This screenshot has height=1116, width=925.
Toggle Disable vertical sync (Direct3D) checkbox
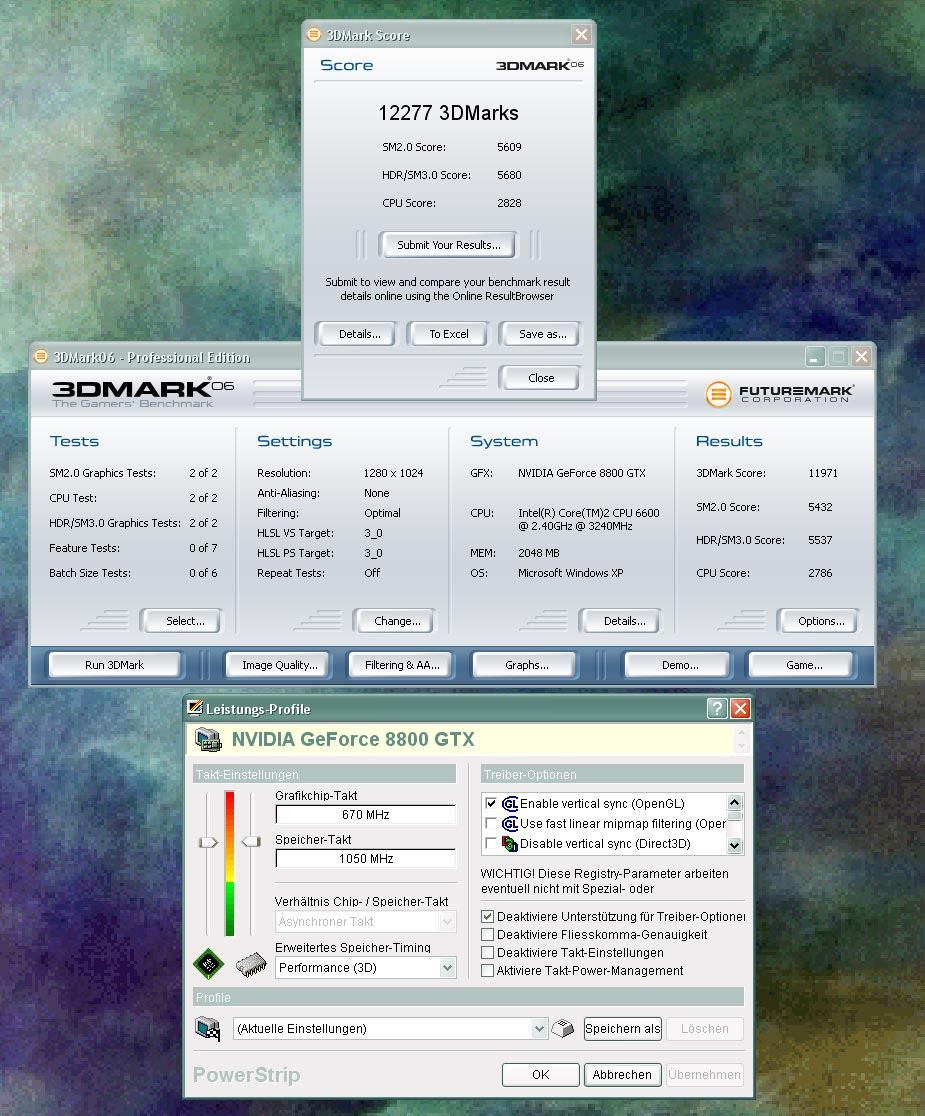[490, 843]
